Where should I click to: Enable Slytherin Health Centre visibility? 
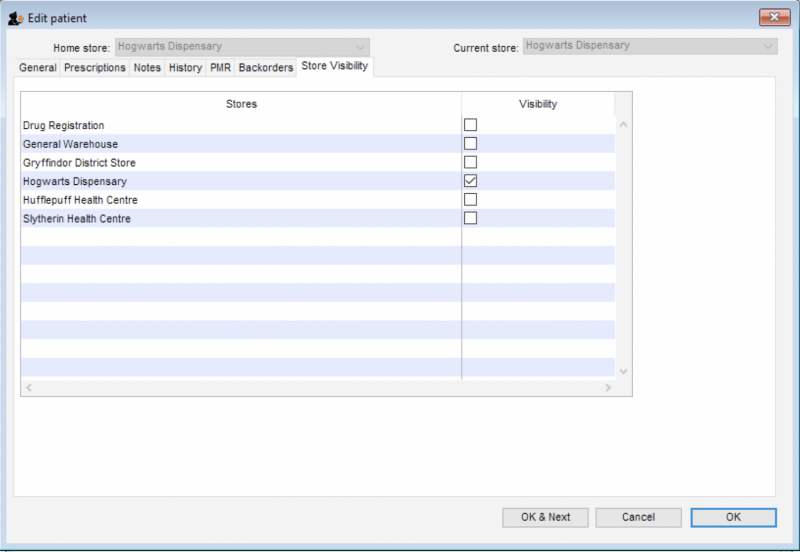pyautogui.click(x=470, y=218)
